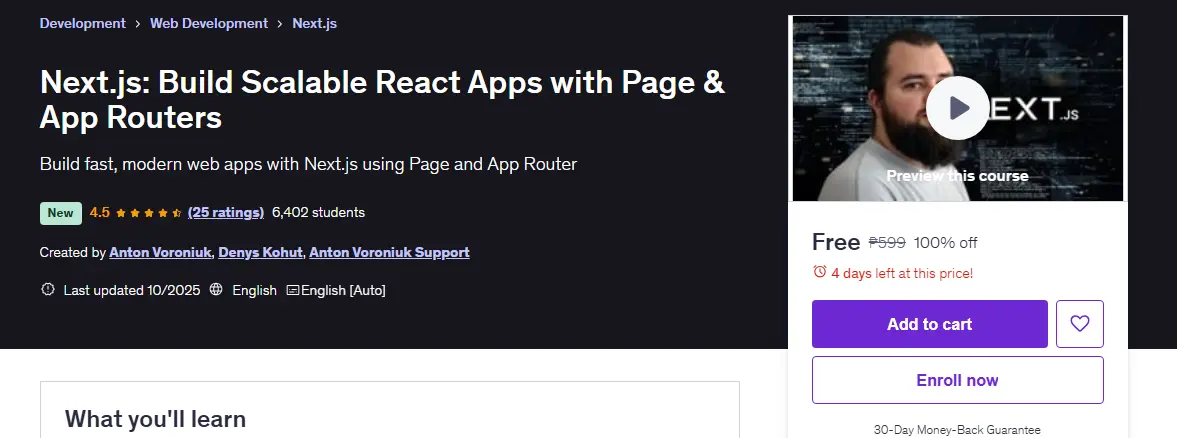Click Enroll now button
The width and height of the screenshot is (1177, 438).
click(x=957, y=380)
